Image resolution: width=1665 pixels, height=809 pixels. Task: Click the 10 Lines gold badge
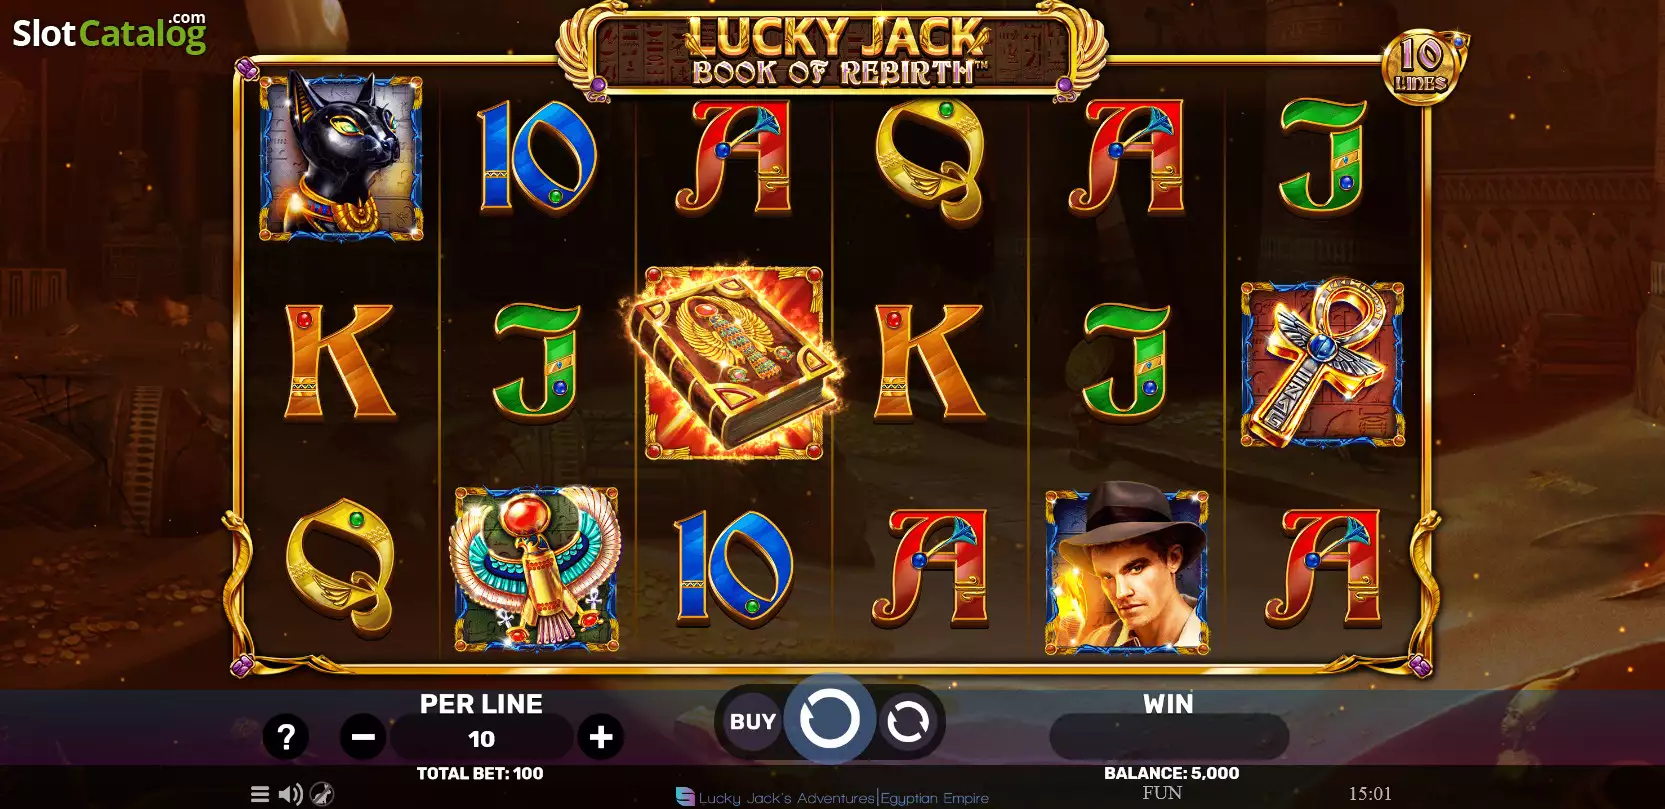click(1421, 66)
